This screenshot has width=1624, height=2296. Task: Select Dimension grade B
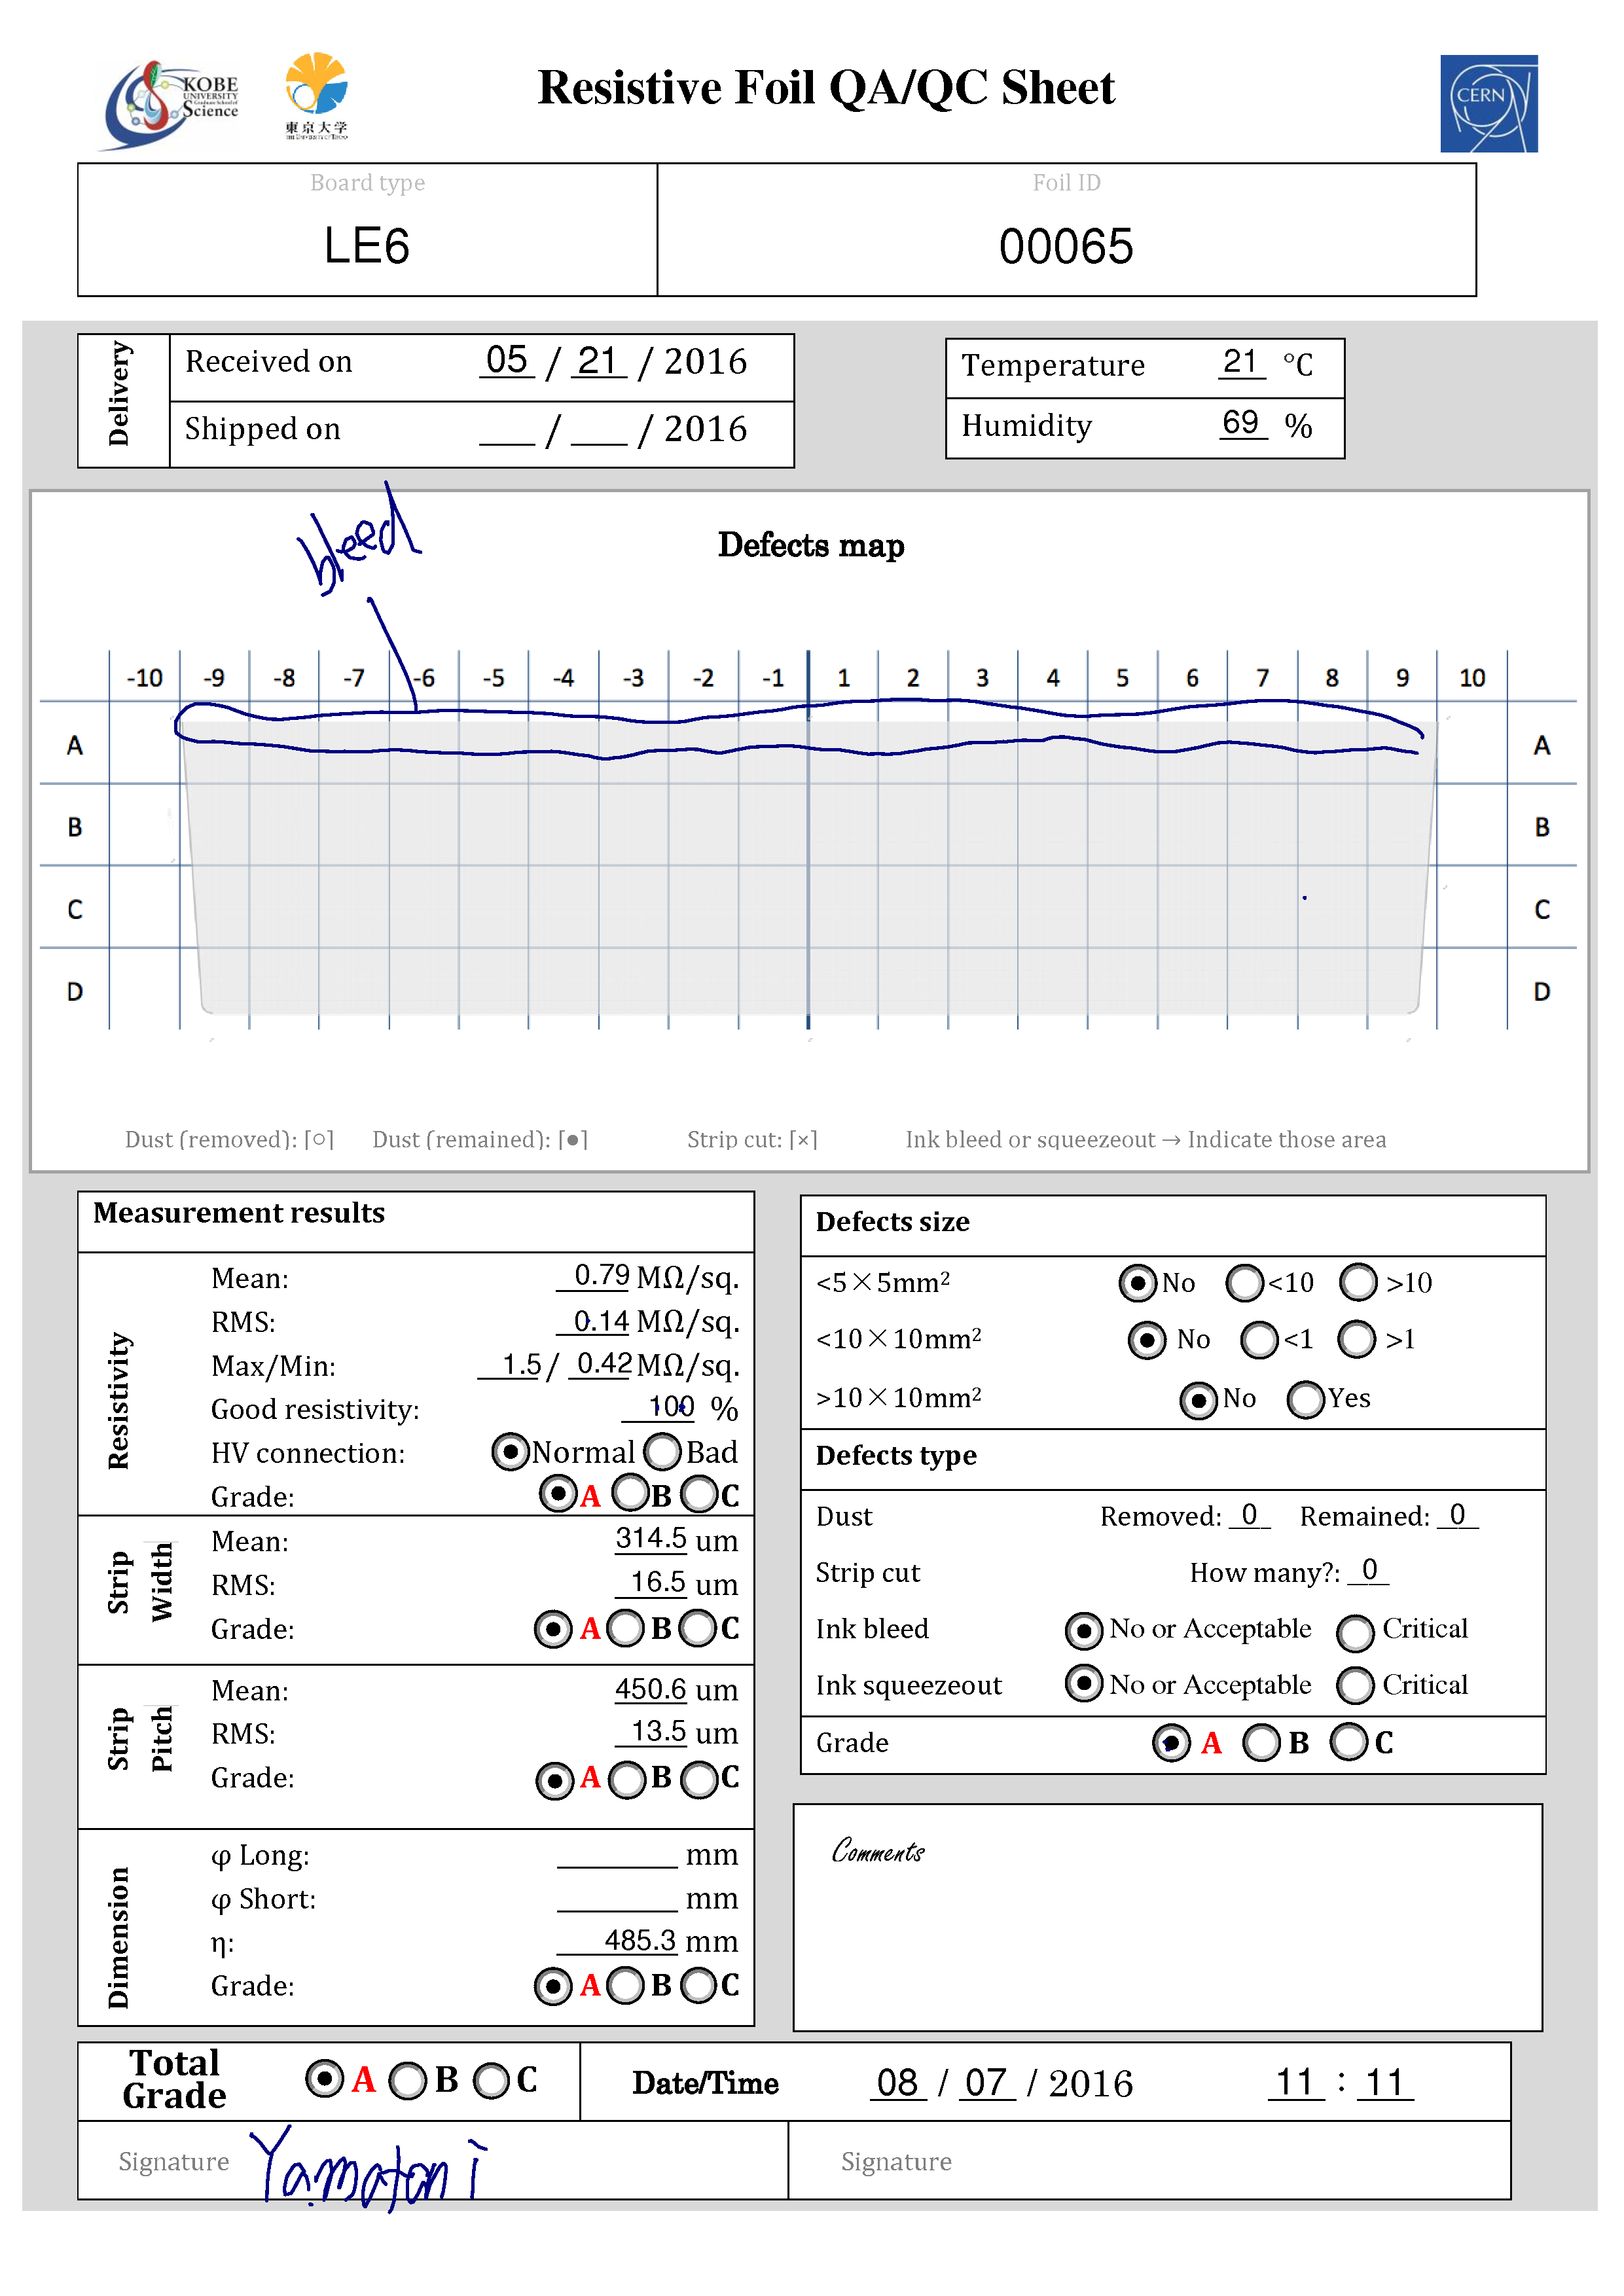click(x=626, y=1986)
